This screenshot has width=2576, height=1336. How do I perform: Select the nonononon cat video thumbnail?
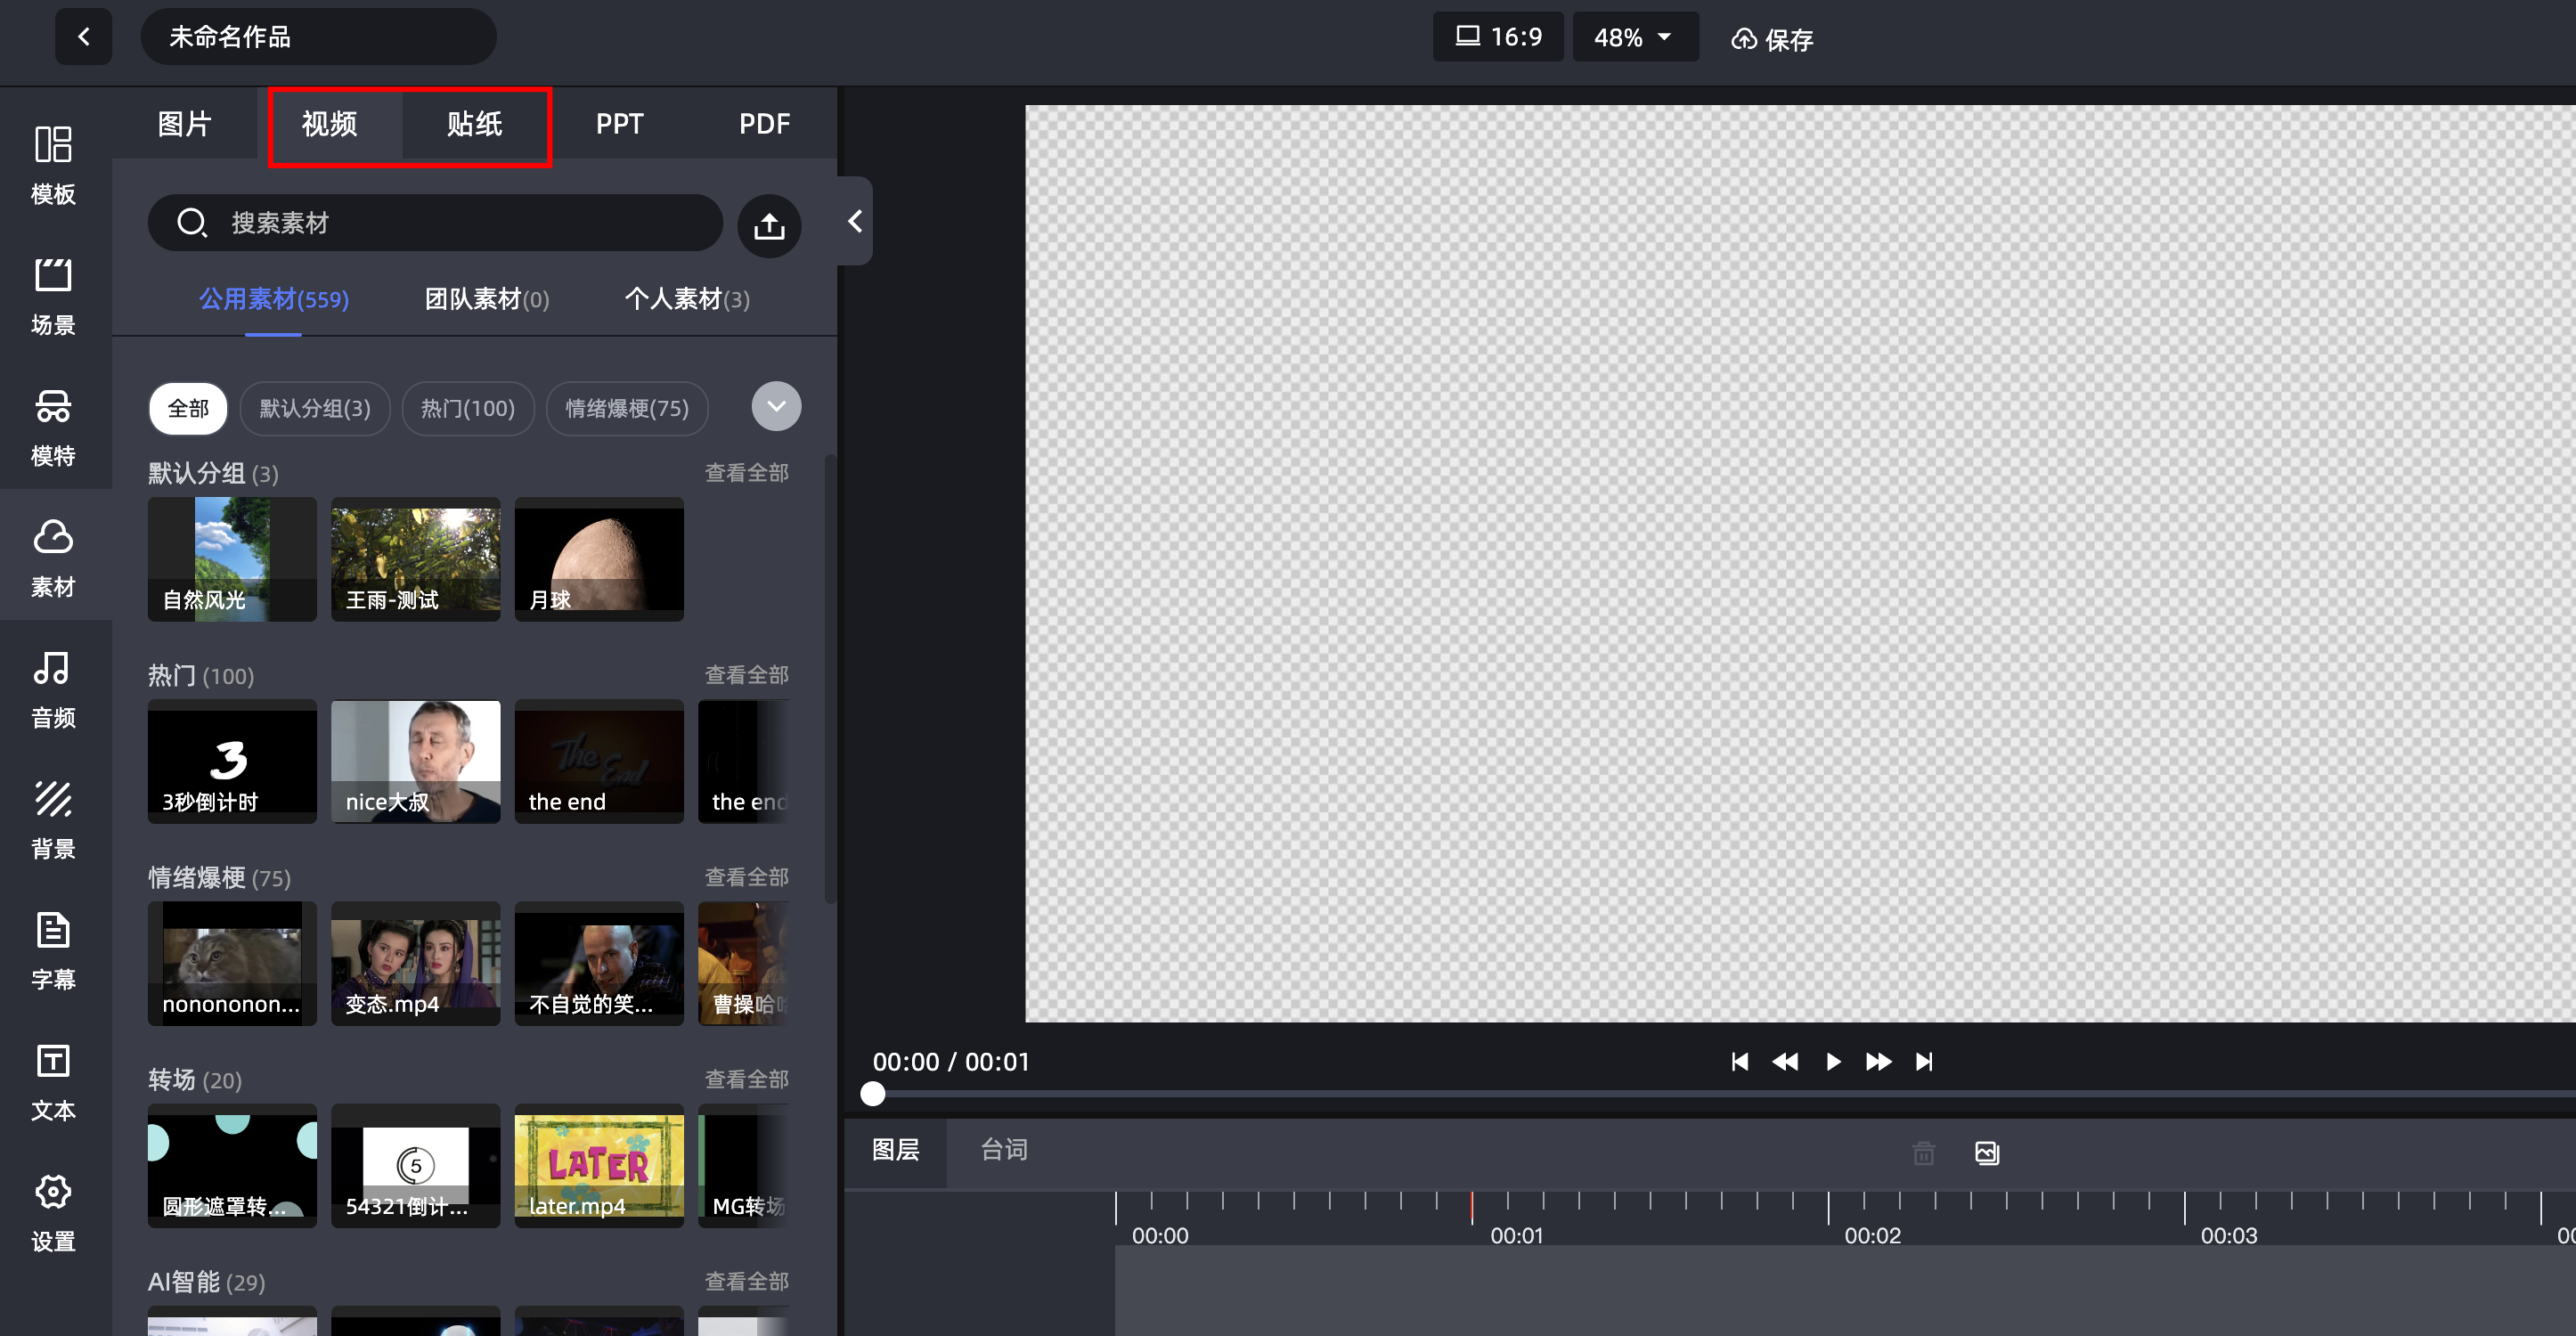(x=232, y=963)
